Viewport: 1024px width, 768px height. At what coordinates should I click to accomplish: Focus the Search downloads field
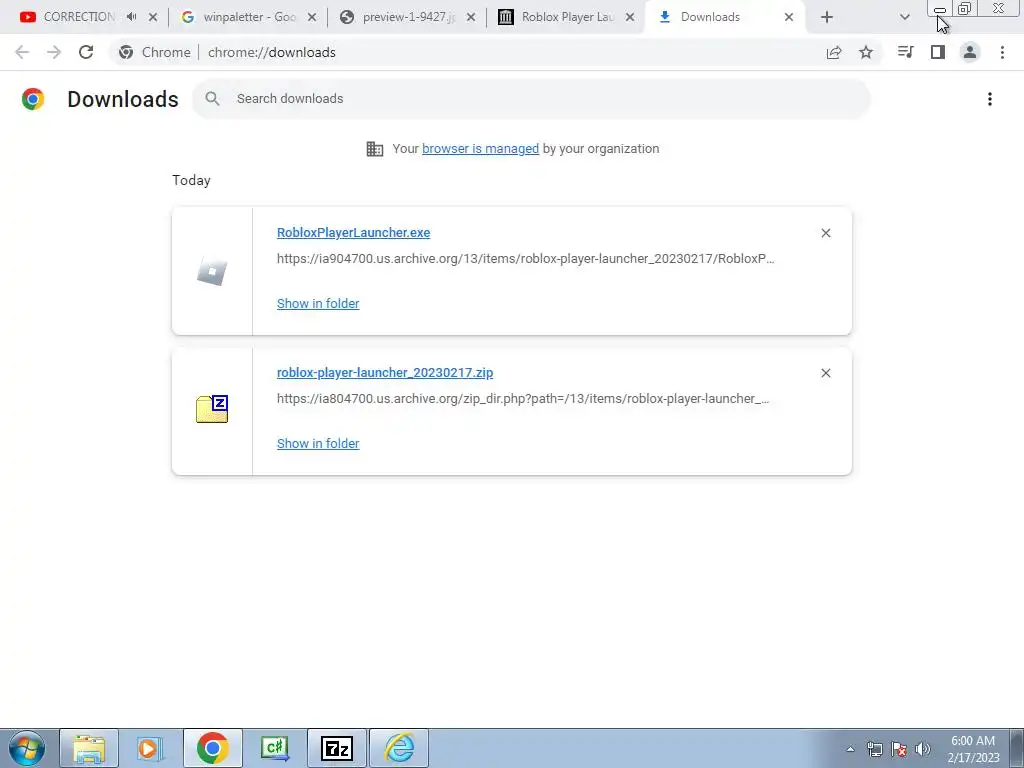(x=531, y=99)
